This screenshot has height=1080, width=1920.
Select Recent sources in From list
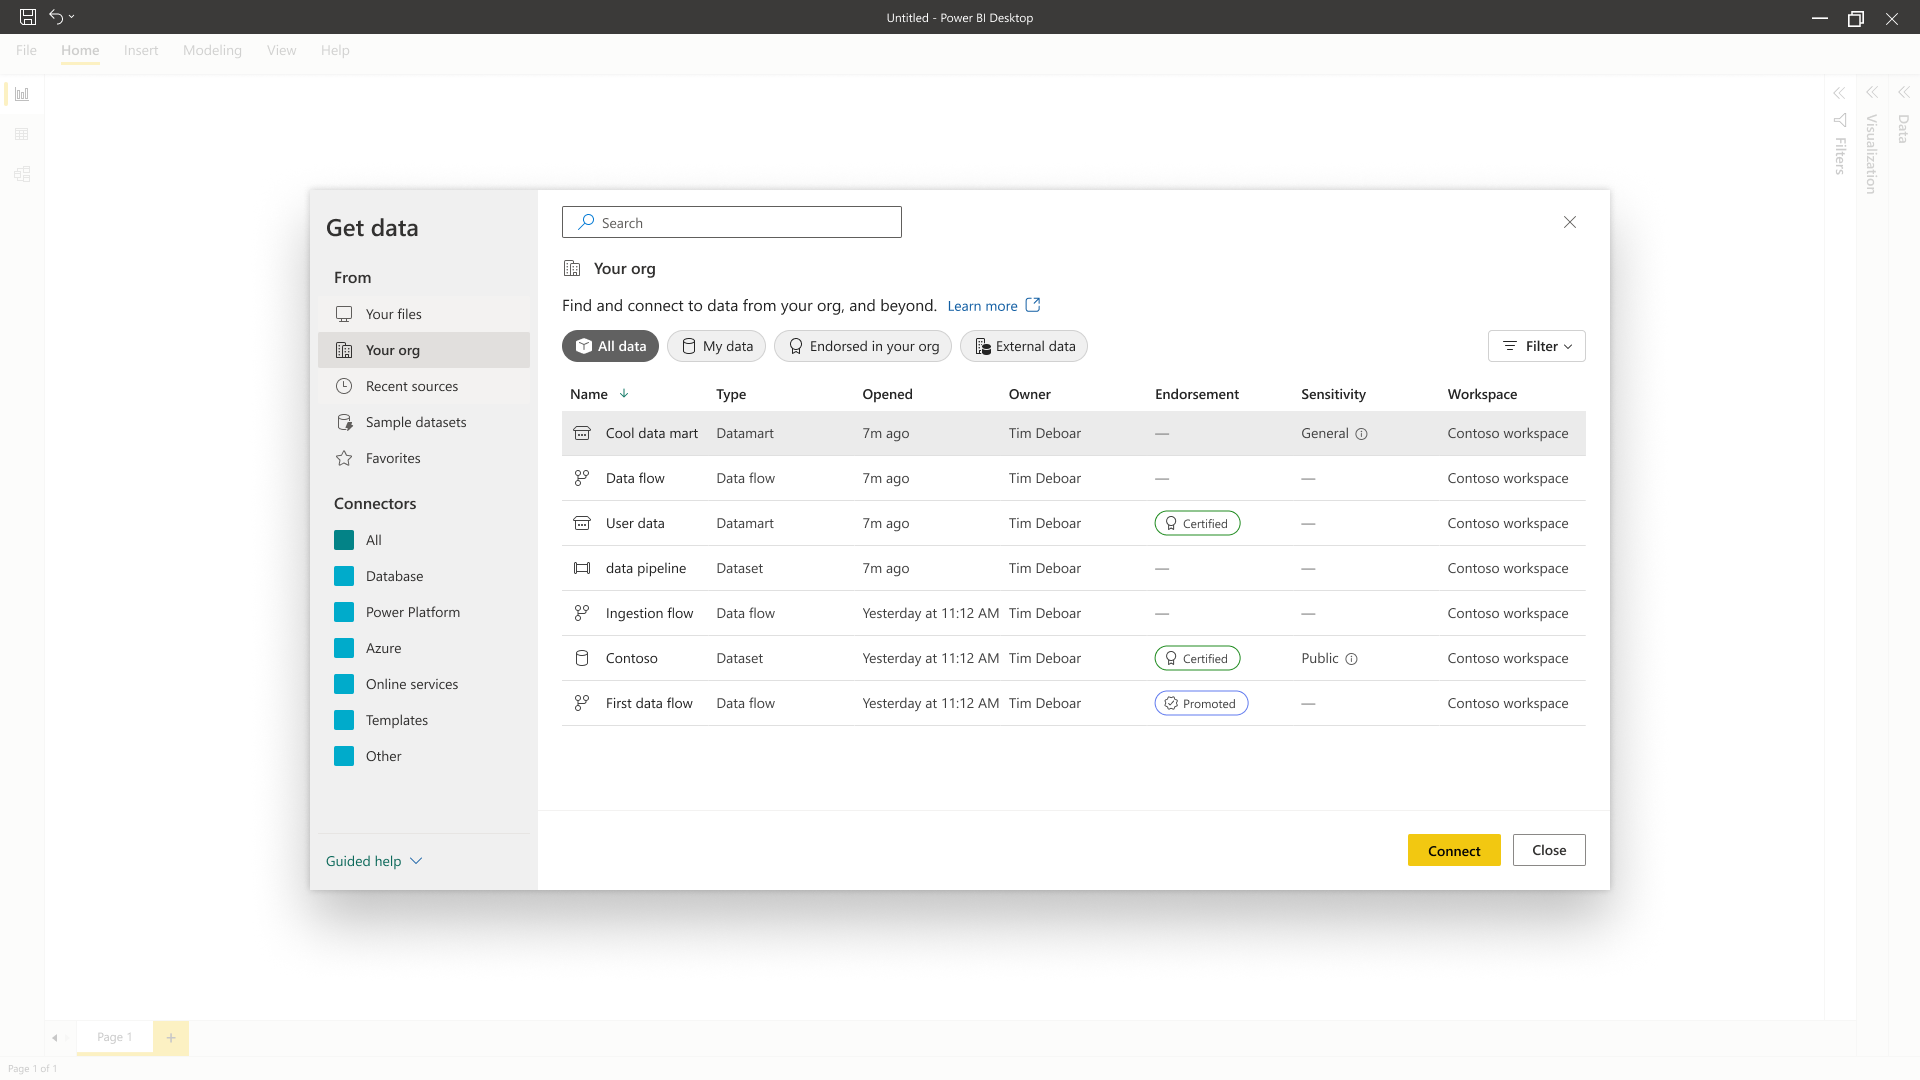tap(411, 386)
